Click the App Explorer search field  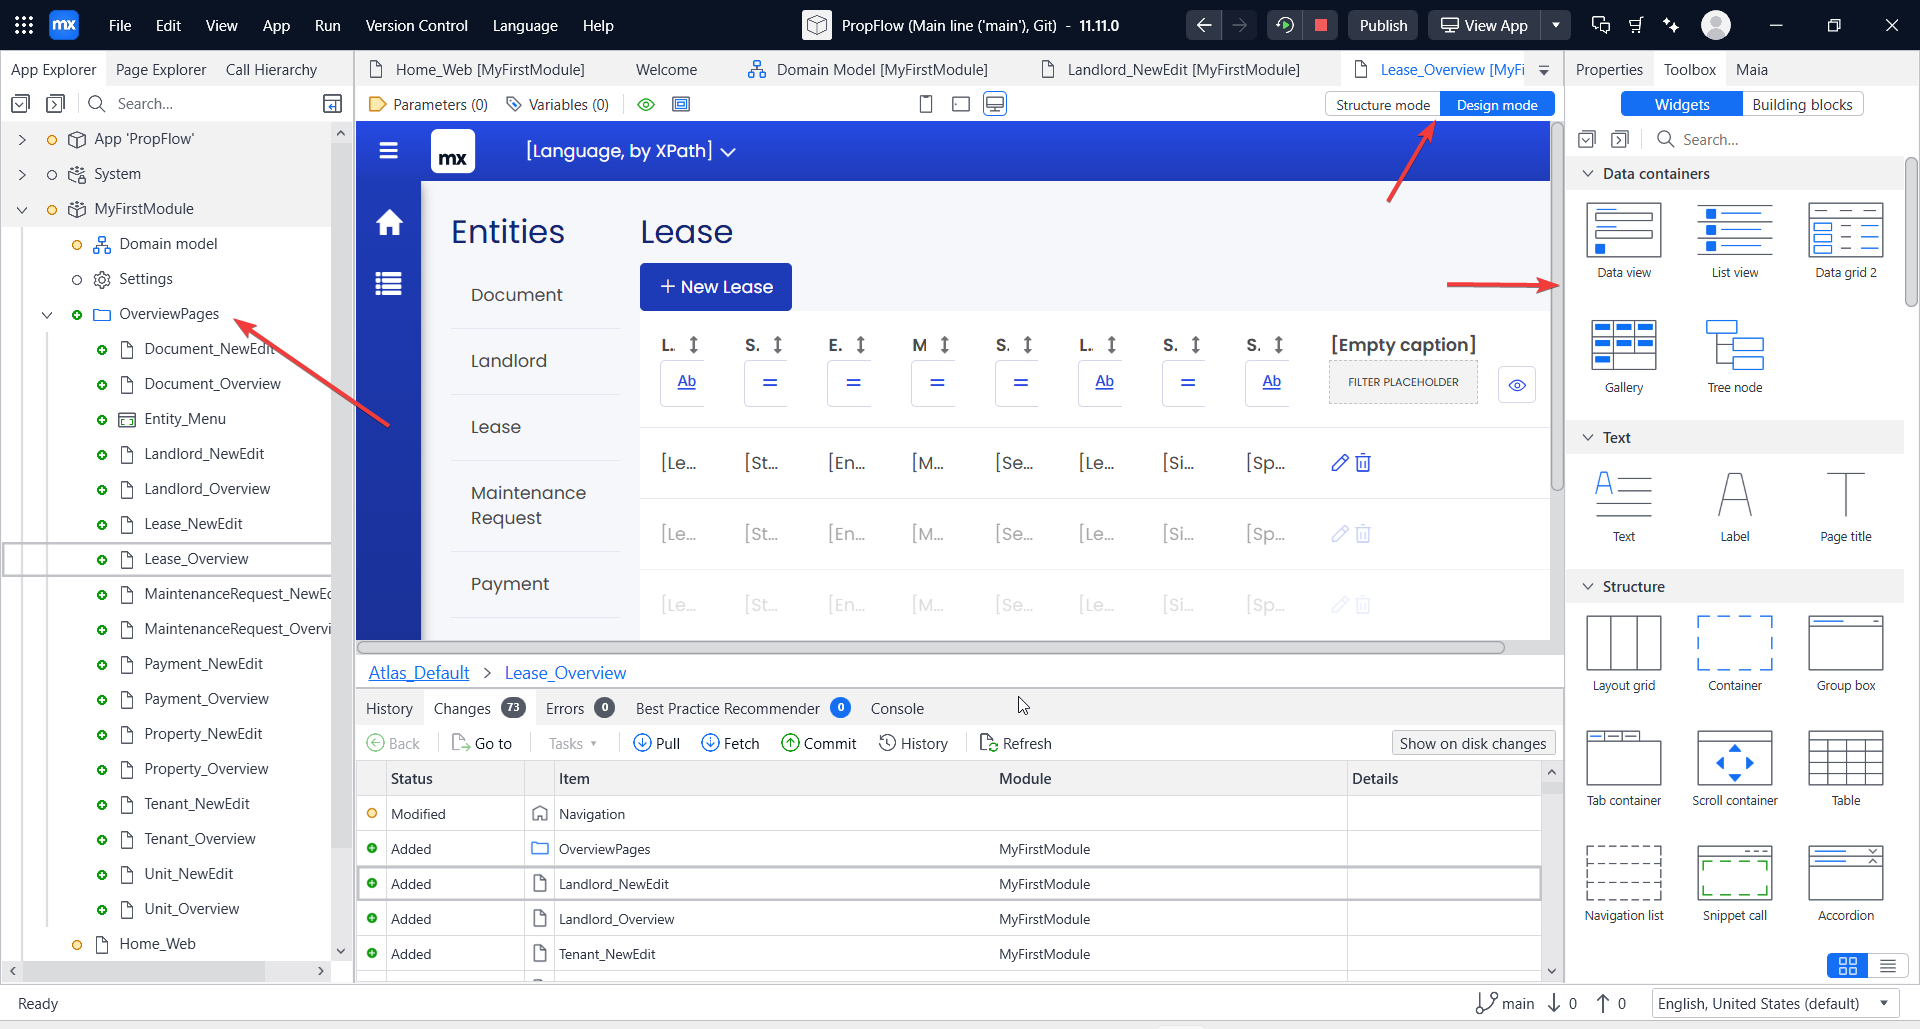click(200, 104)
